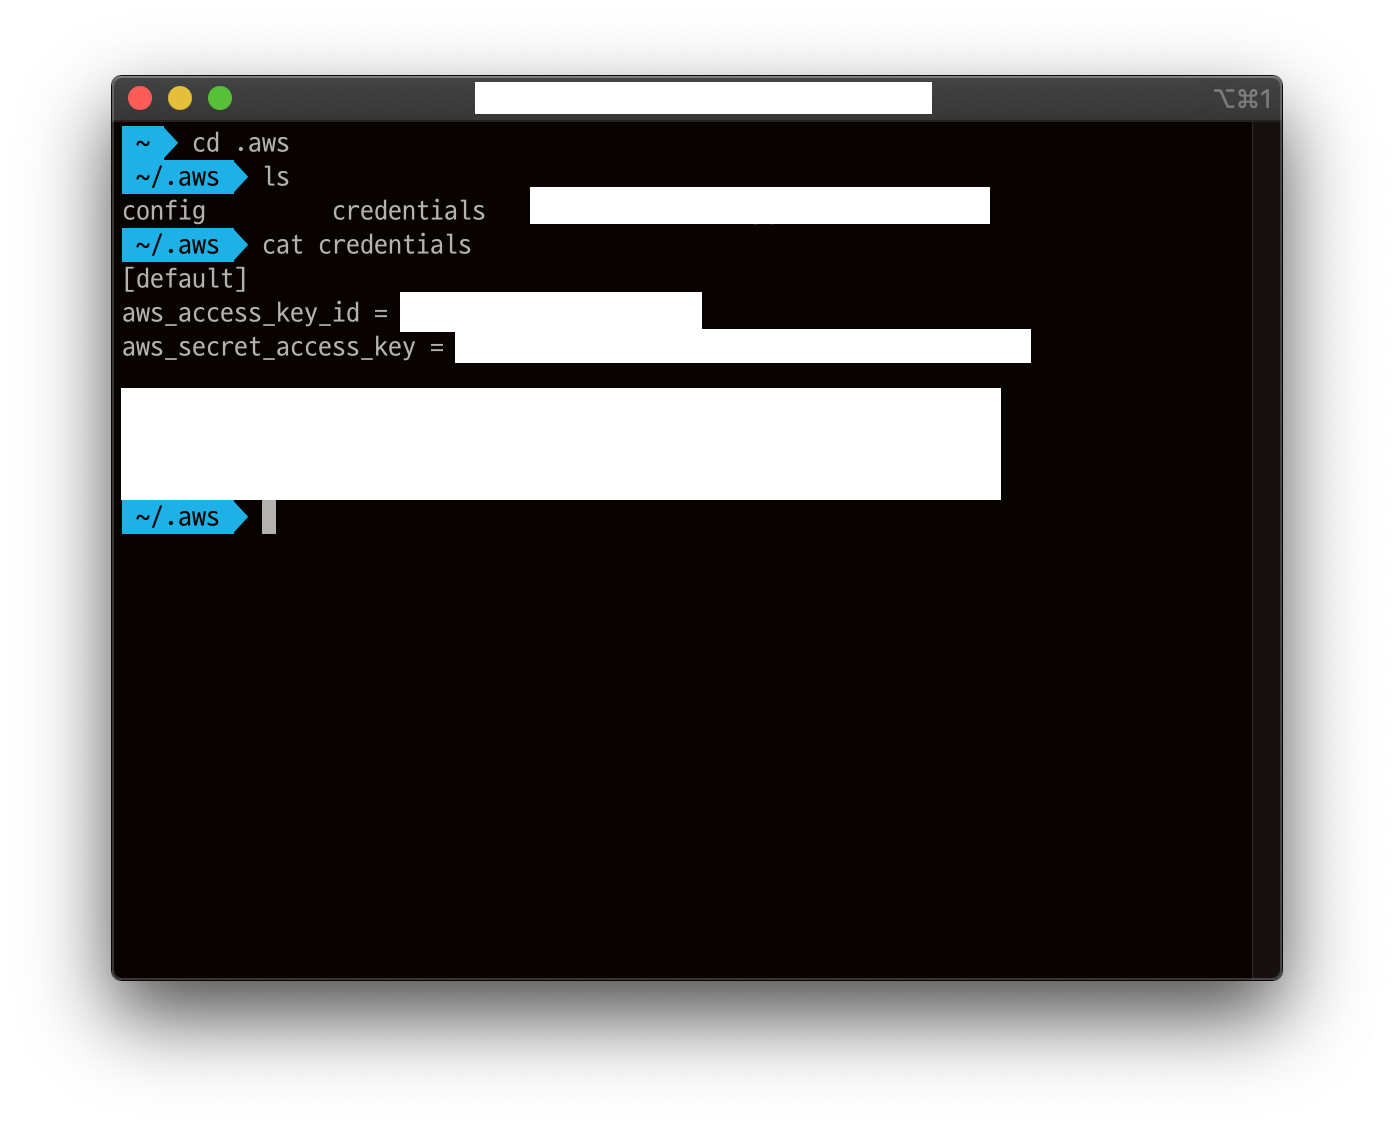Click the yellow minimize traffic light button
The width and height of the screenshot is (1394, 1128).
pyautogui.click(x=180, y=97)
